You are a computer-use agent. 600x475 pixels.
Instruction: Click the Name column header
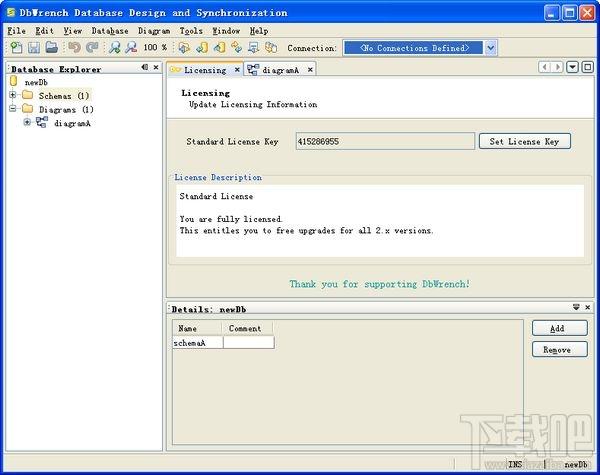click(197, 328)
